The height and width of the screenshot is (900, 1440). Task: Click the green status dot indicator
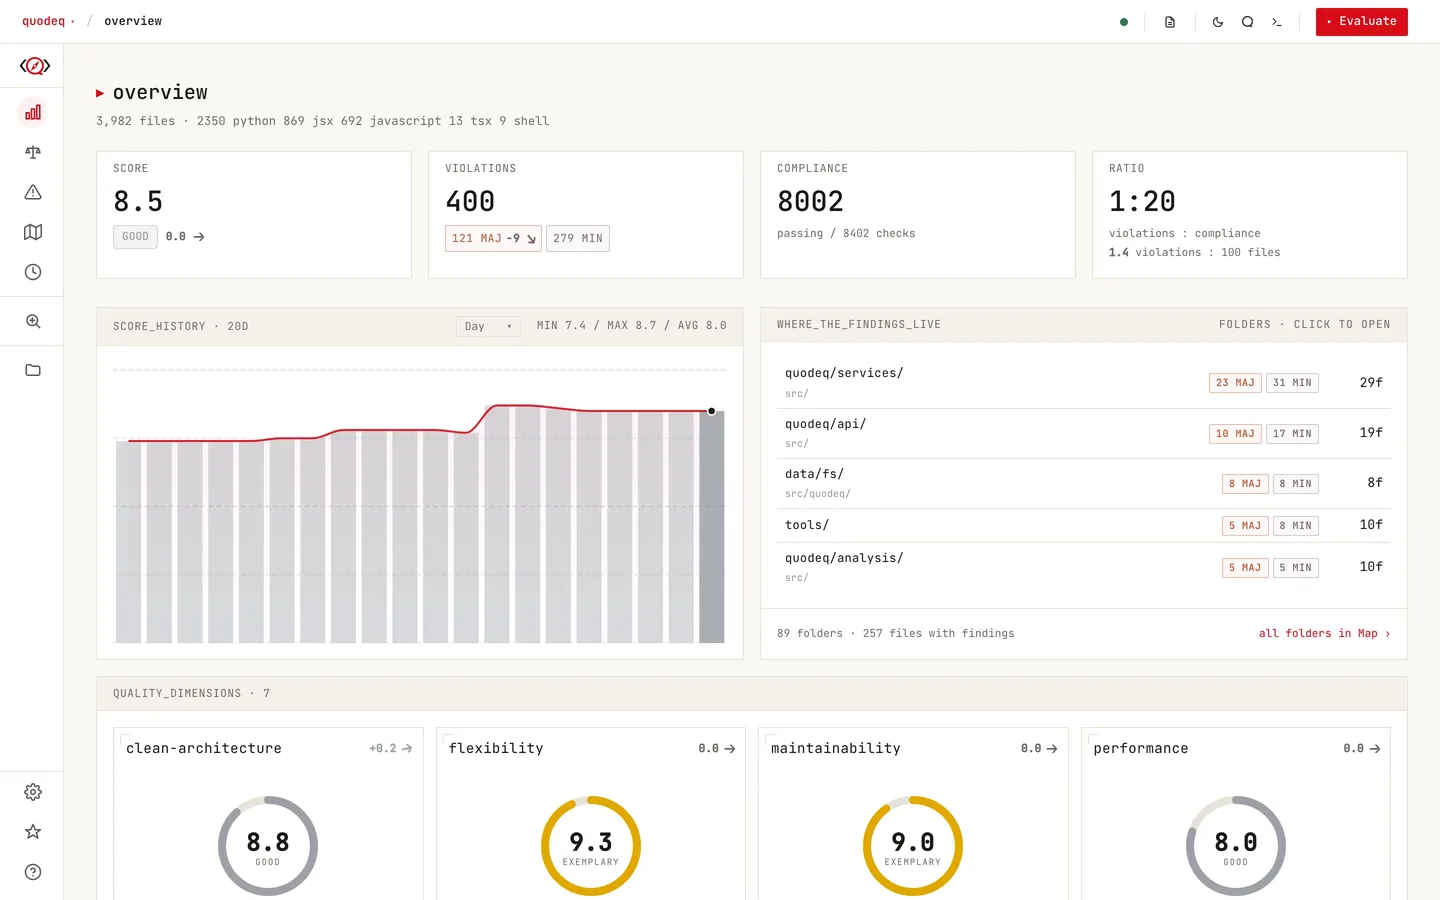(x=1124, y=22)
